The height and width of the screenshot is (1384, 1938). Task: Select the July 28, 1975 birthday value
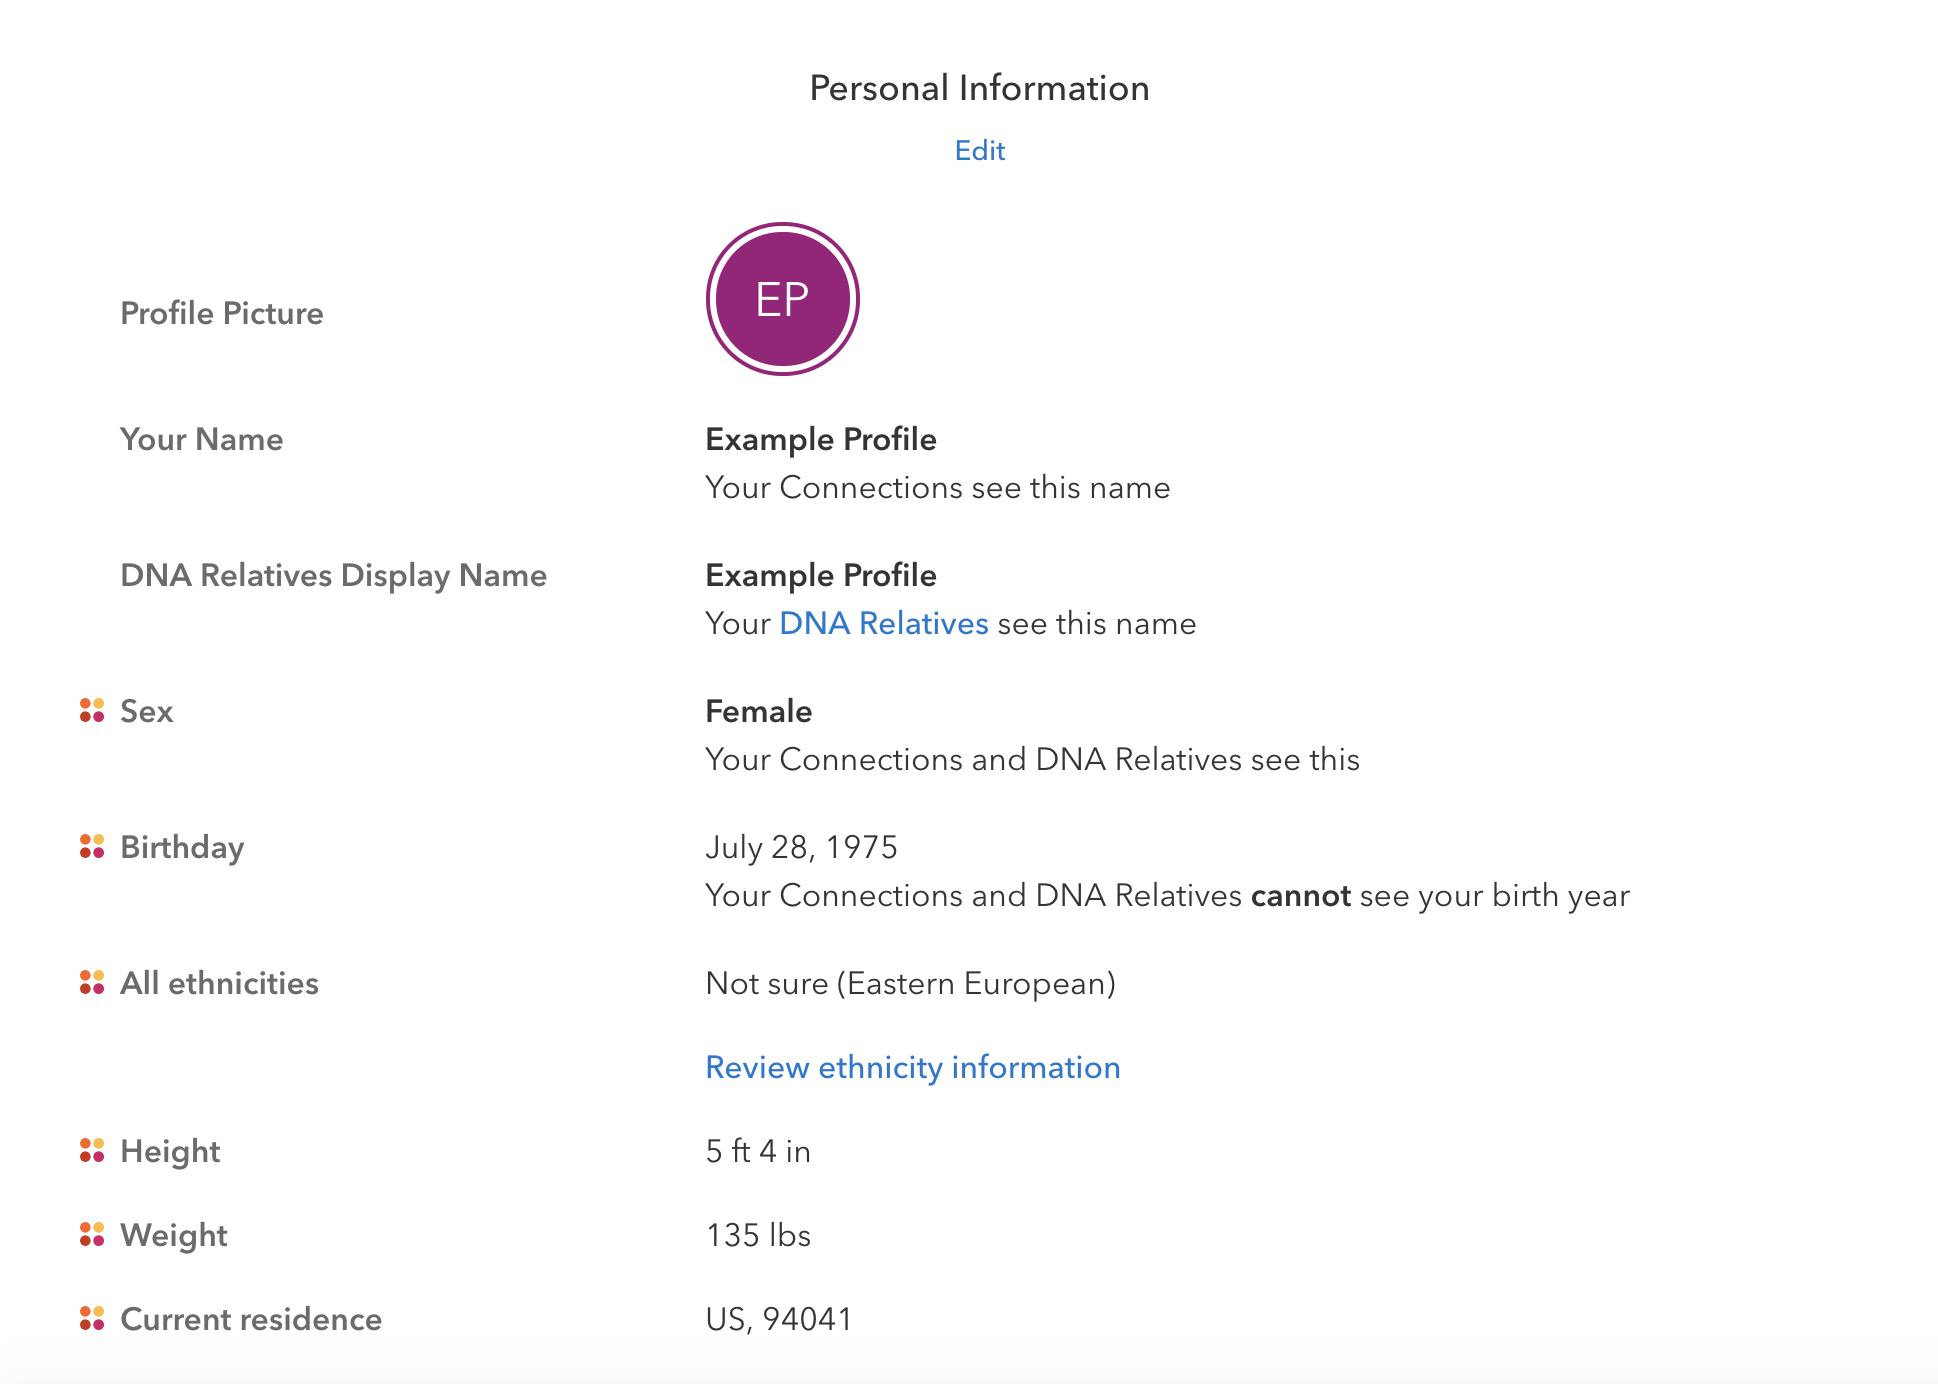tap(802, 847)
